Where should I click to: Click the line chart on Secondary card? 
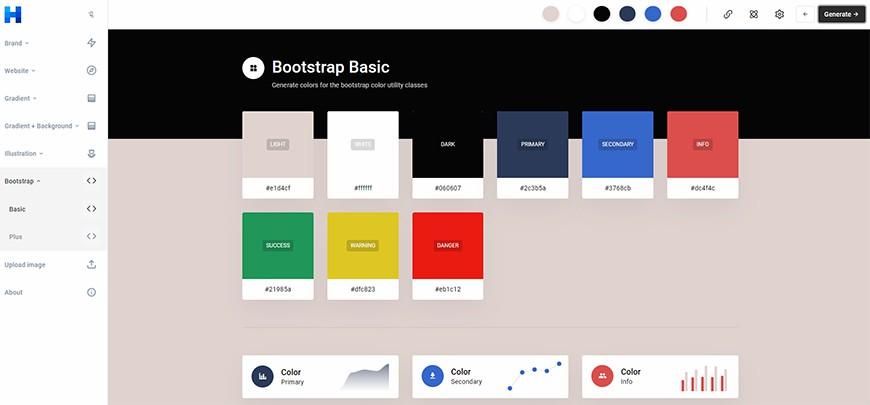(534, 376)
